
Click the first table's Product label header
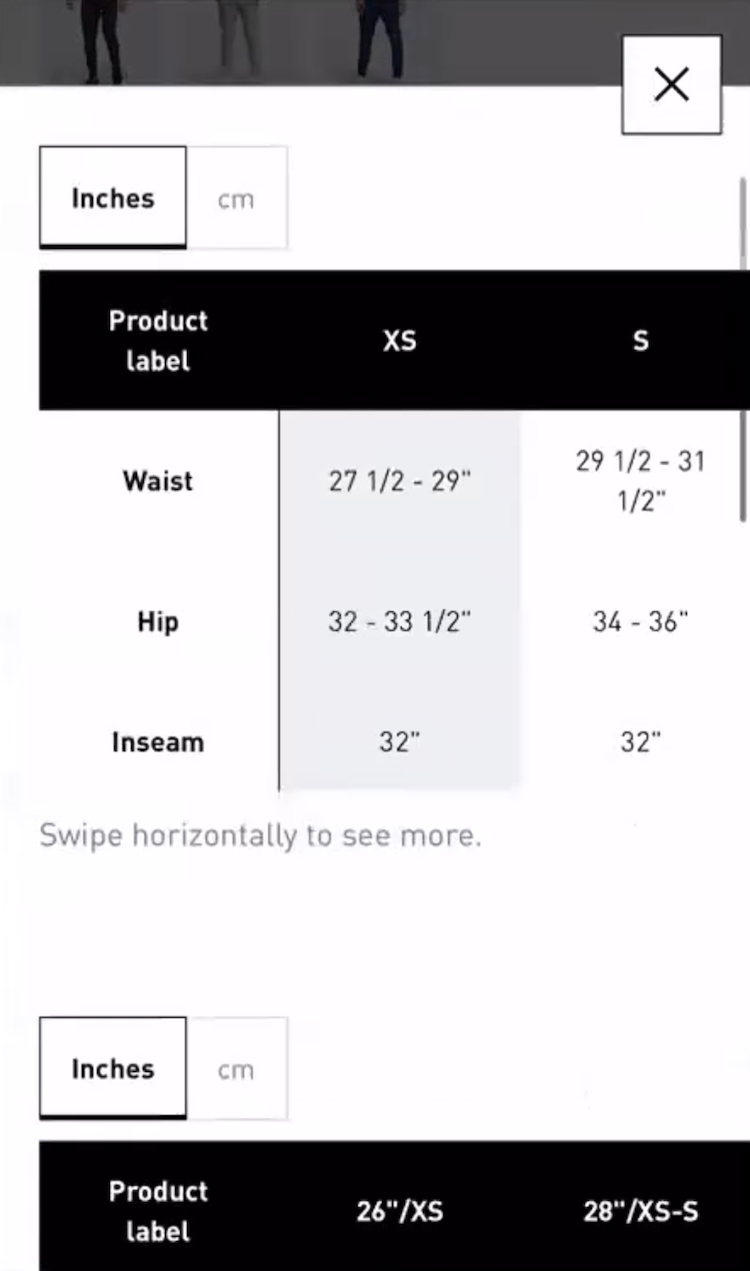tap(158, 341)
